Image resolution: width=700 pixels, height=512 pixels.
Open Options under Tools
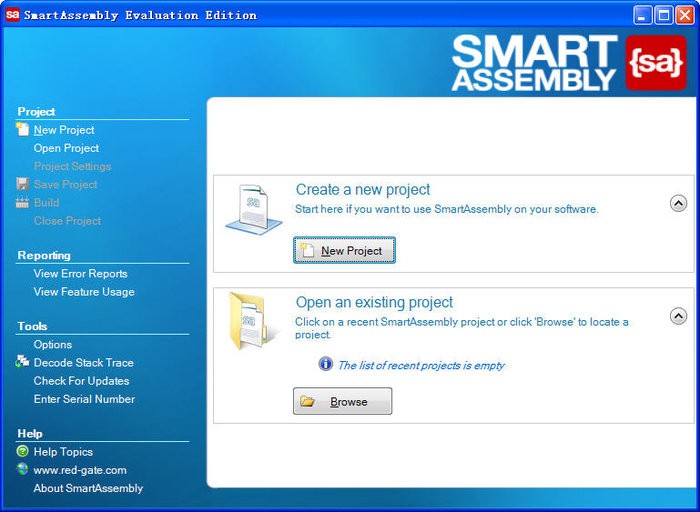tap(53, 345)
